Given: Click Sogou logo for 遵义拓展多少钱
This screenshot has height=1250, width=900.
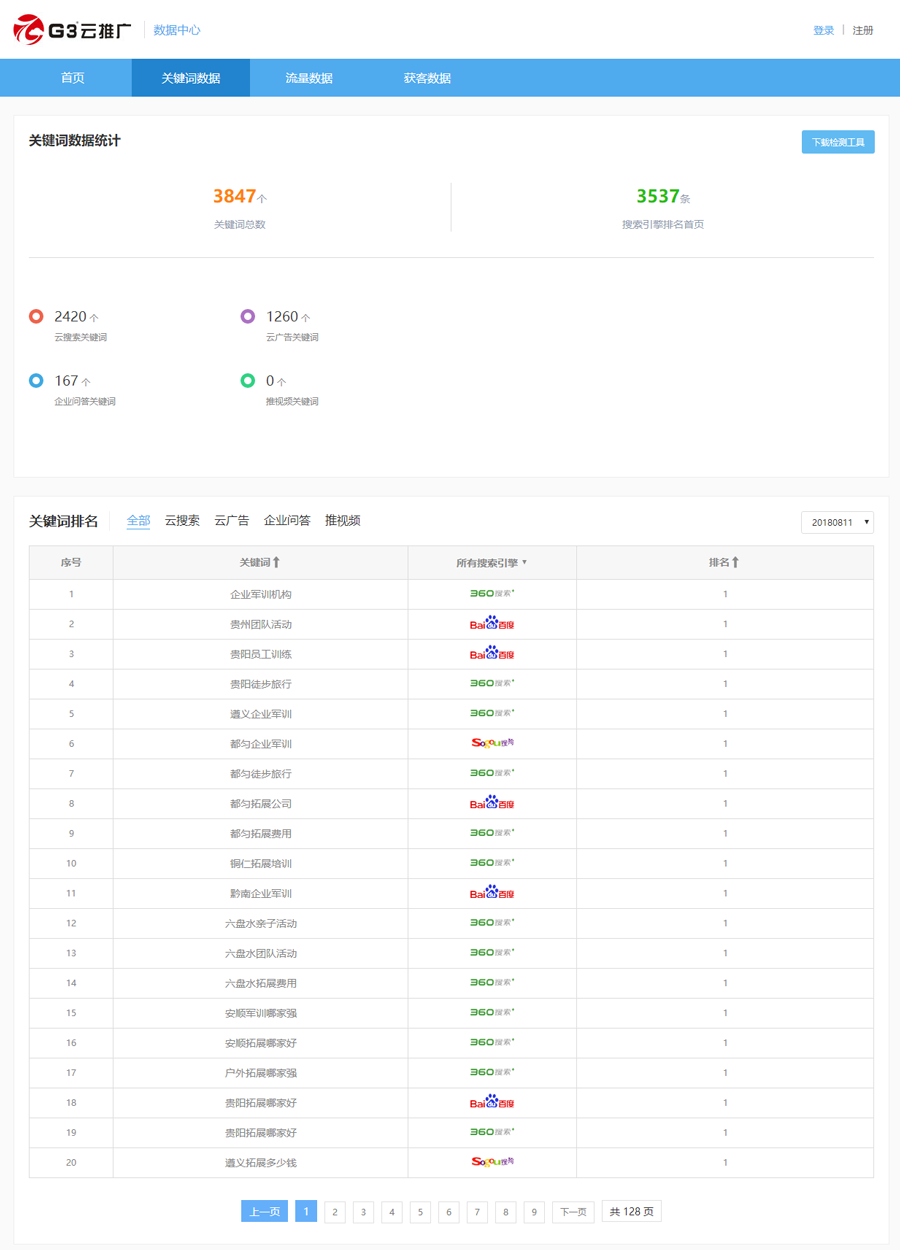Looking at the screenshot, I should coord(492,1162).
